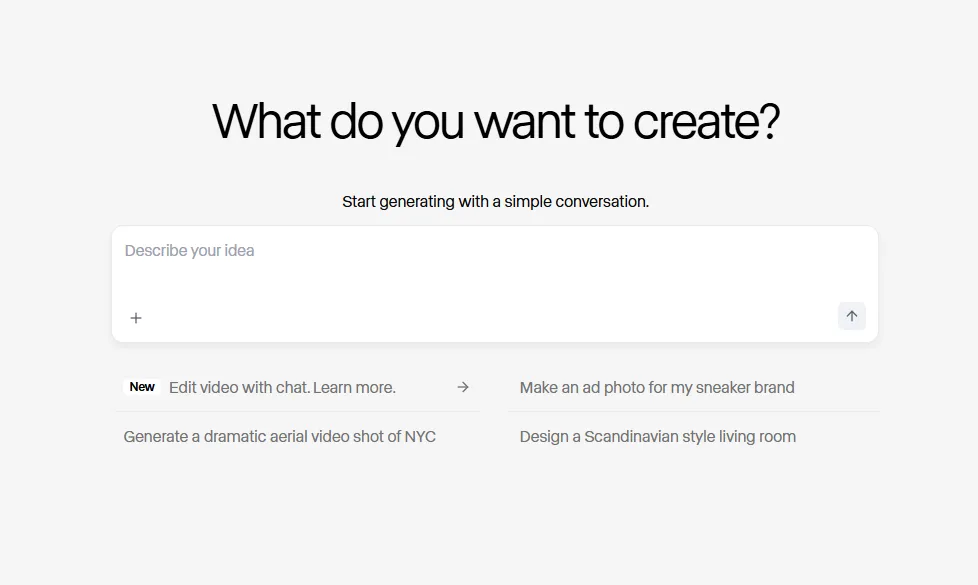
Task: Click the word "What" in the main title
Action: click(x=266, y=122)
